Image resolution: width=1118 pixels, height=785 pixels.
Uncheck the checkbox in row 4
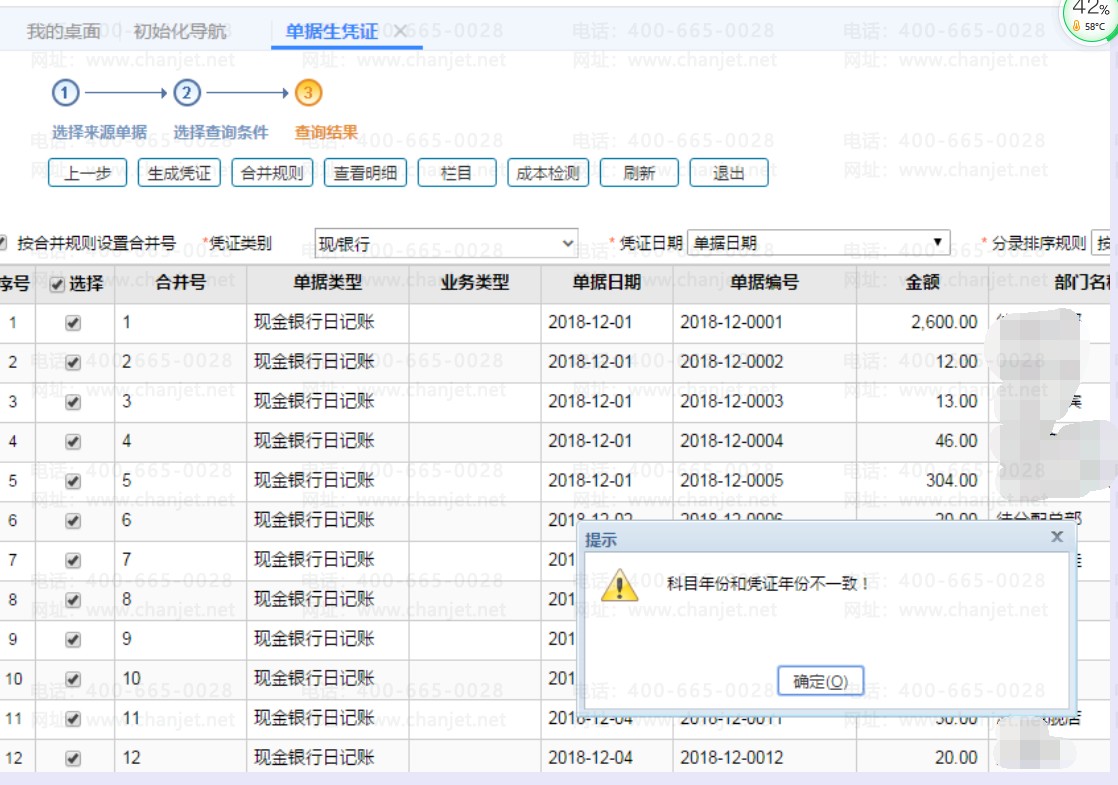coord(73,441)
